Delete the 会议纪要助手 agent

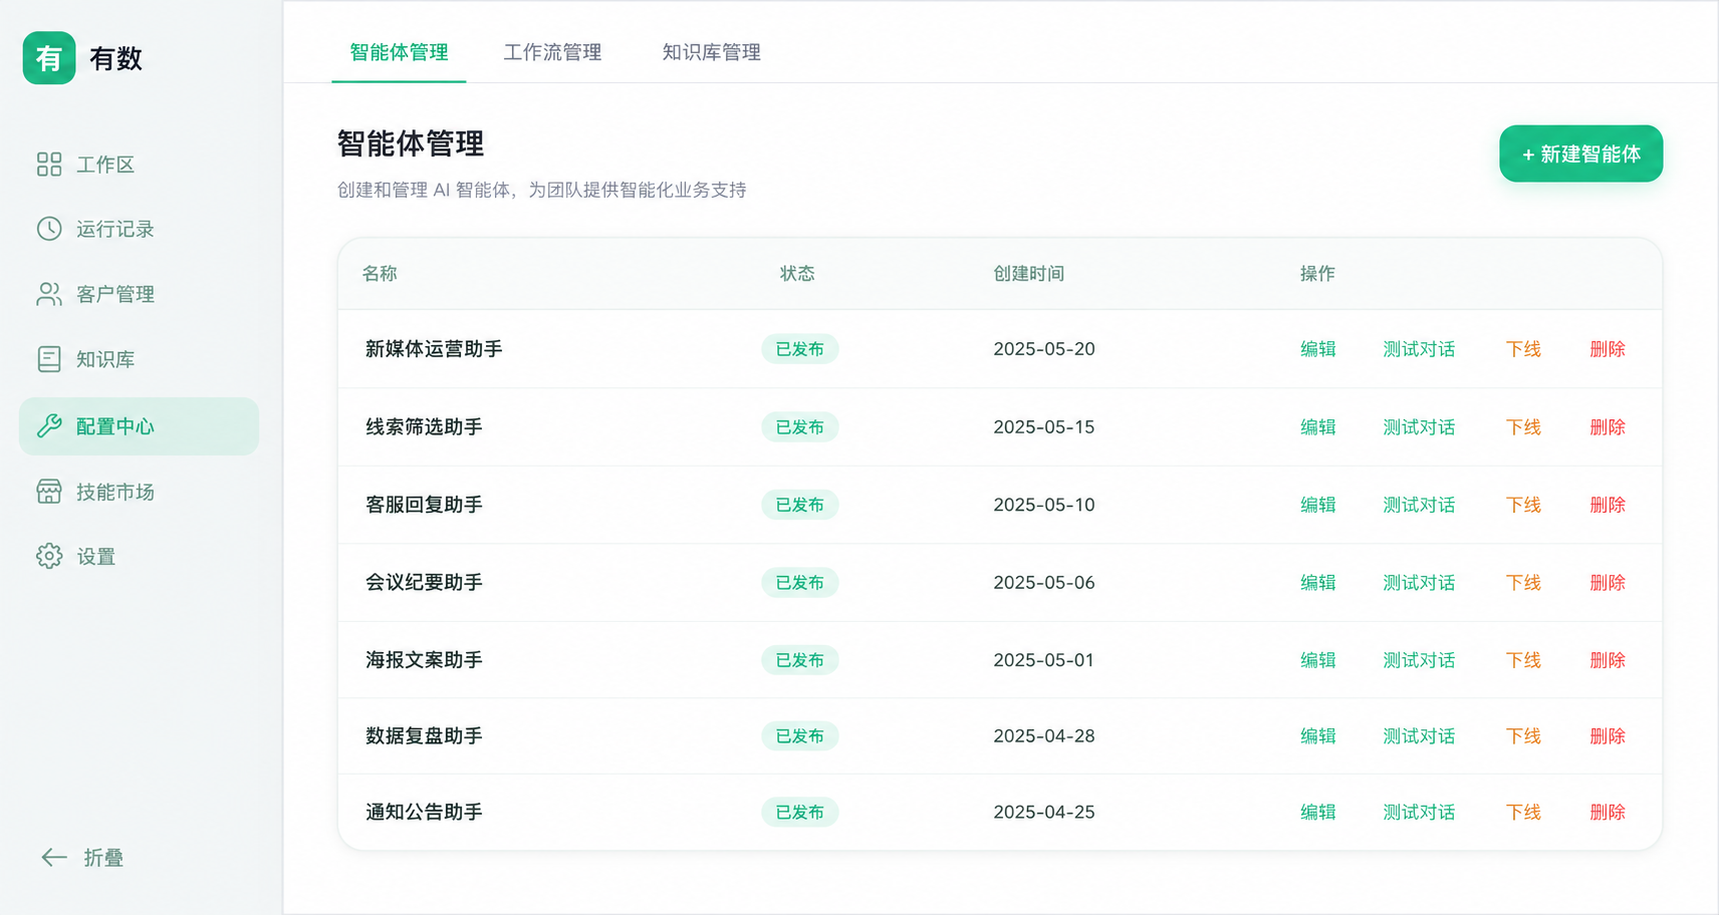pyautogui.click(x=1607, y=583)
